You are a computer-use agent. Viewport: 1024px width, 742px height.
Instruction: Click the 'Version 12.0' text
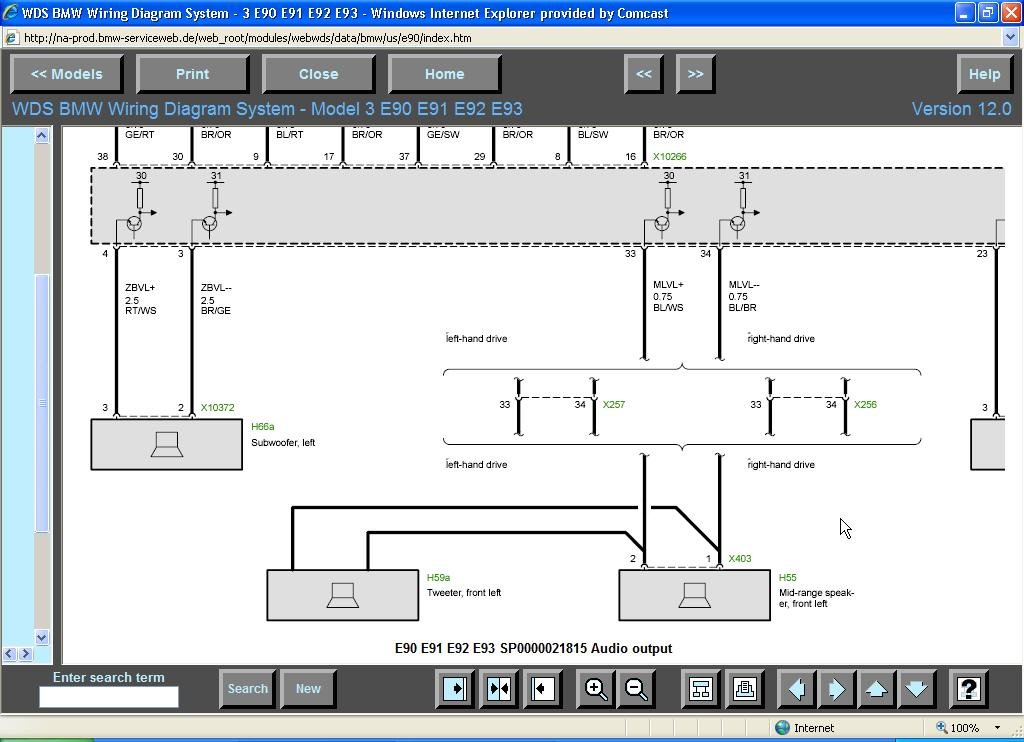point(961,109)
